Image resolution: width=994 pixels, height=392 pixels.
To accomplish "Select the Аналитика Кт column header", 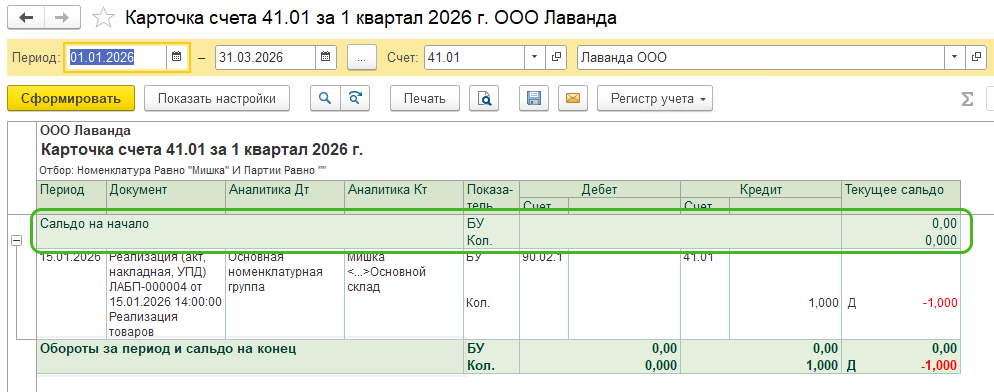I will 404,197.
